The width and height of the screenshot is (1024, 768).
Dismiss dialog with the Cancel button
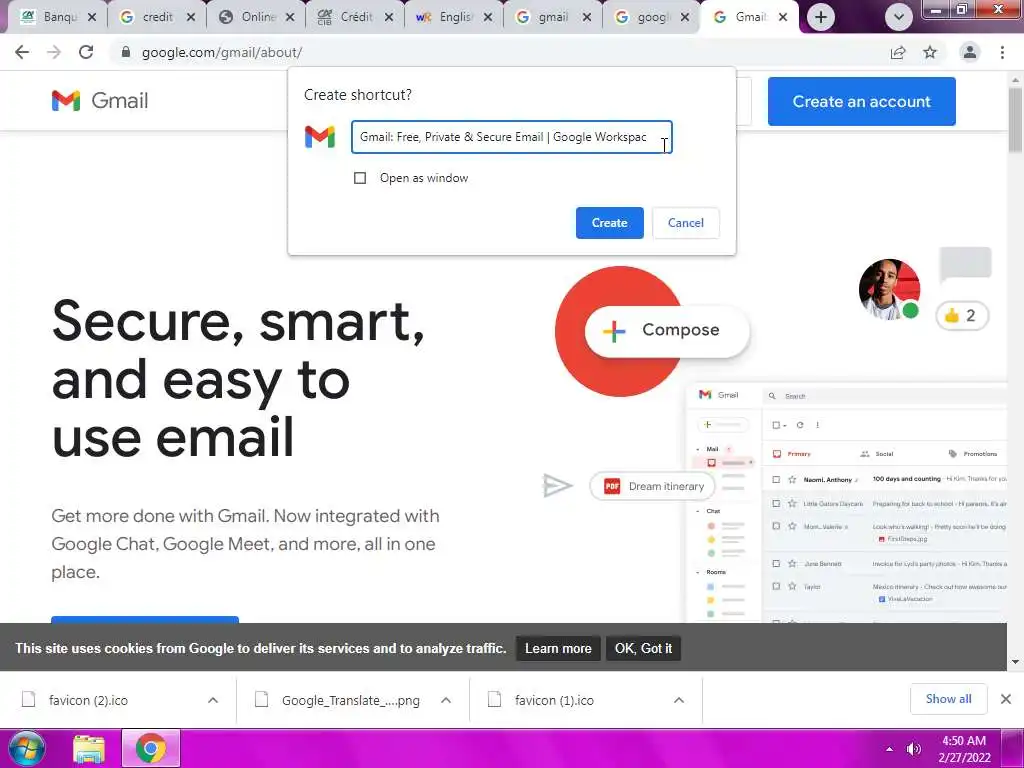(686, 223)
